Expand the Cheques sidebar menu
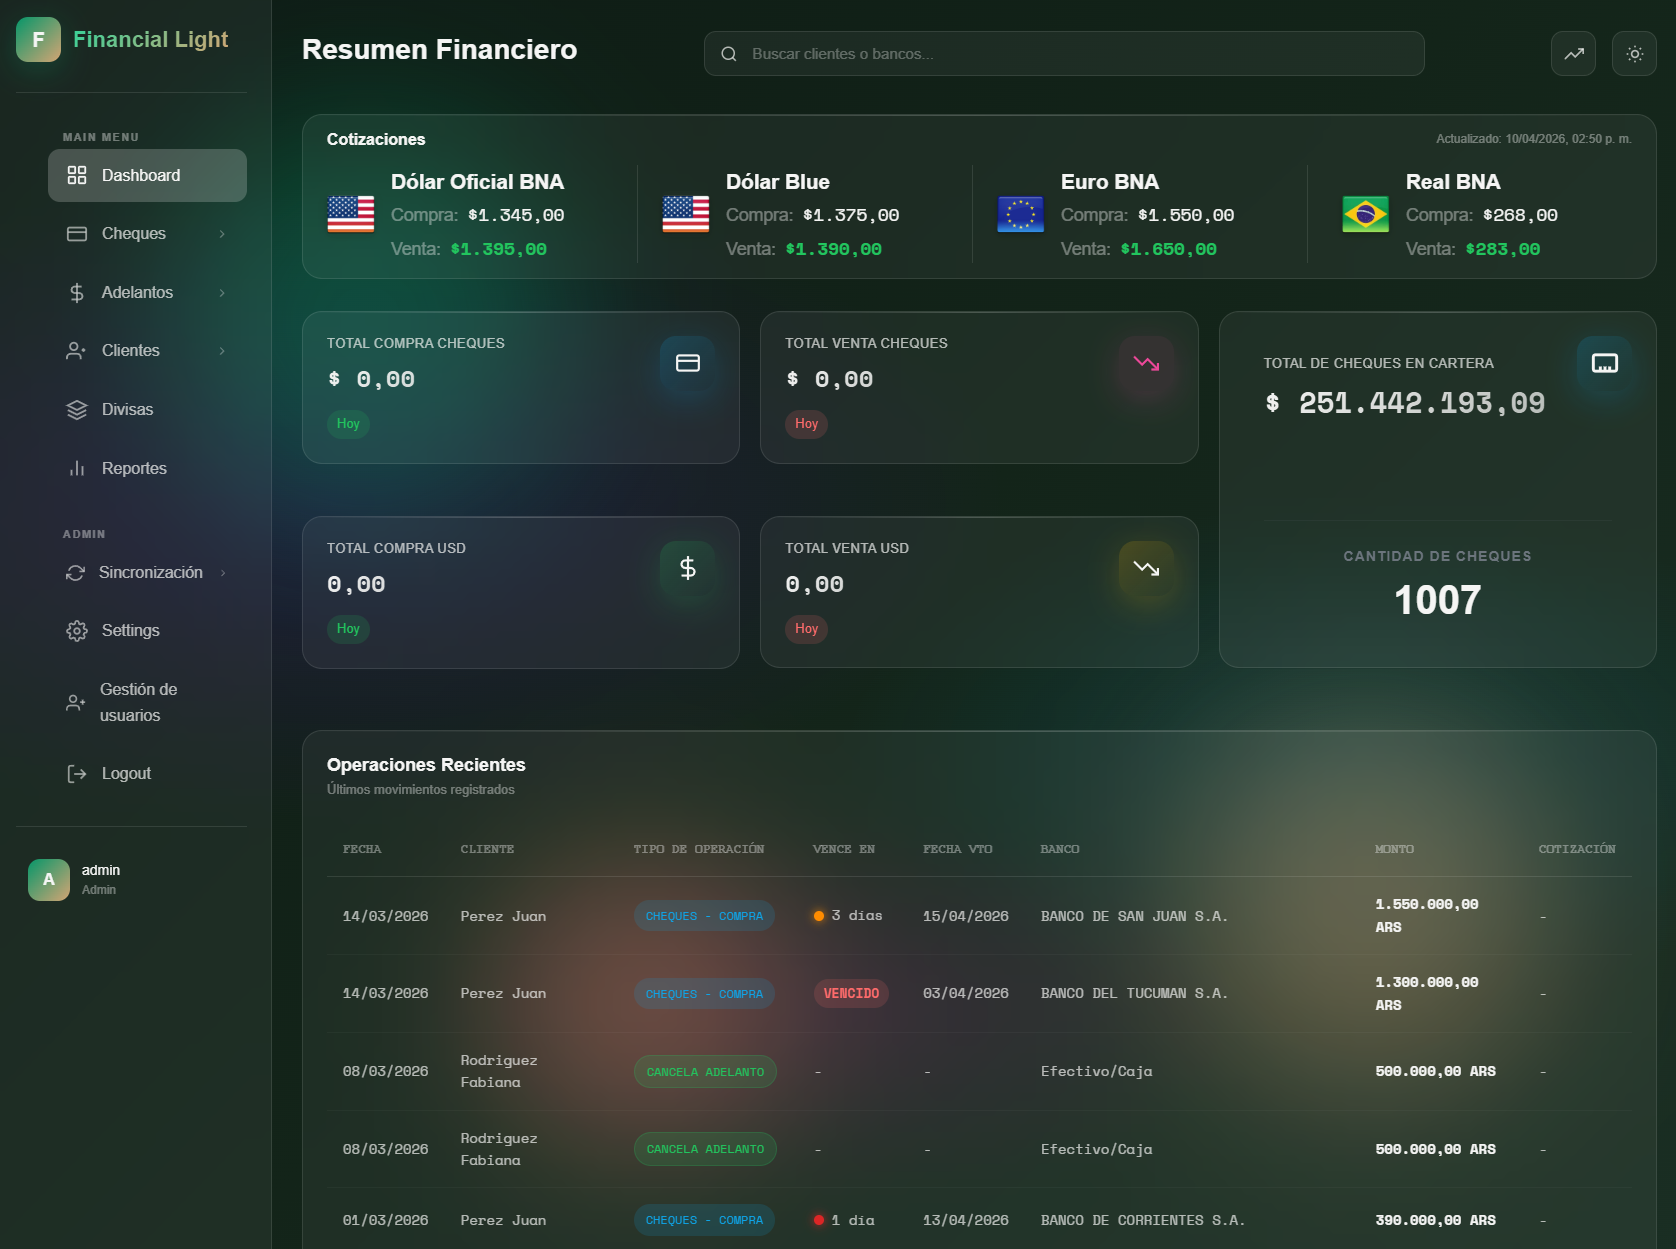 tap(147, 233)
